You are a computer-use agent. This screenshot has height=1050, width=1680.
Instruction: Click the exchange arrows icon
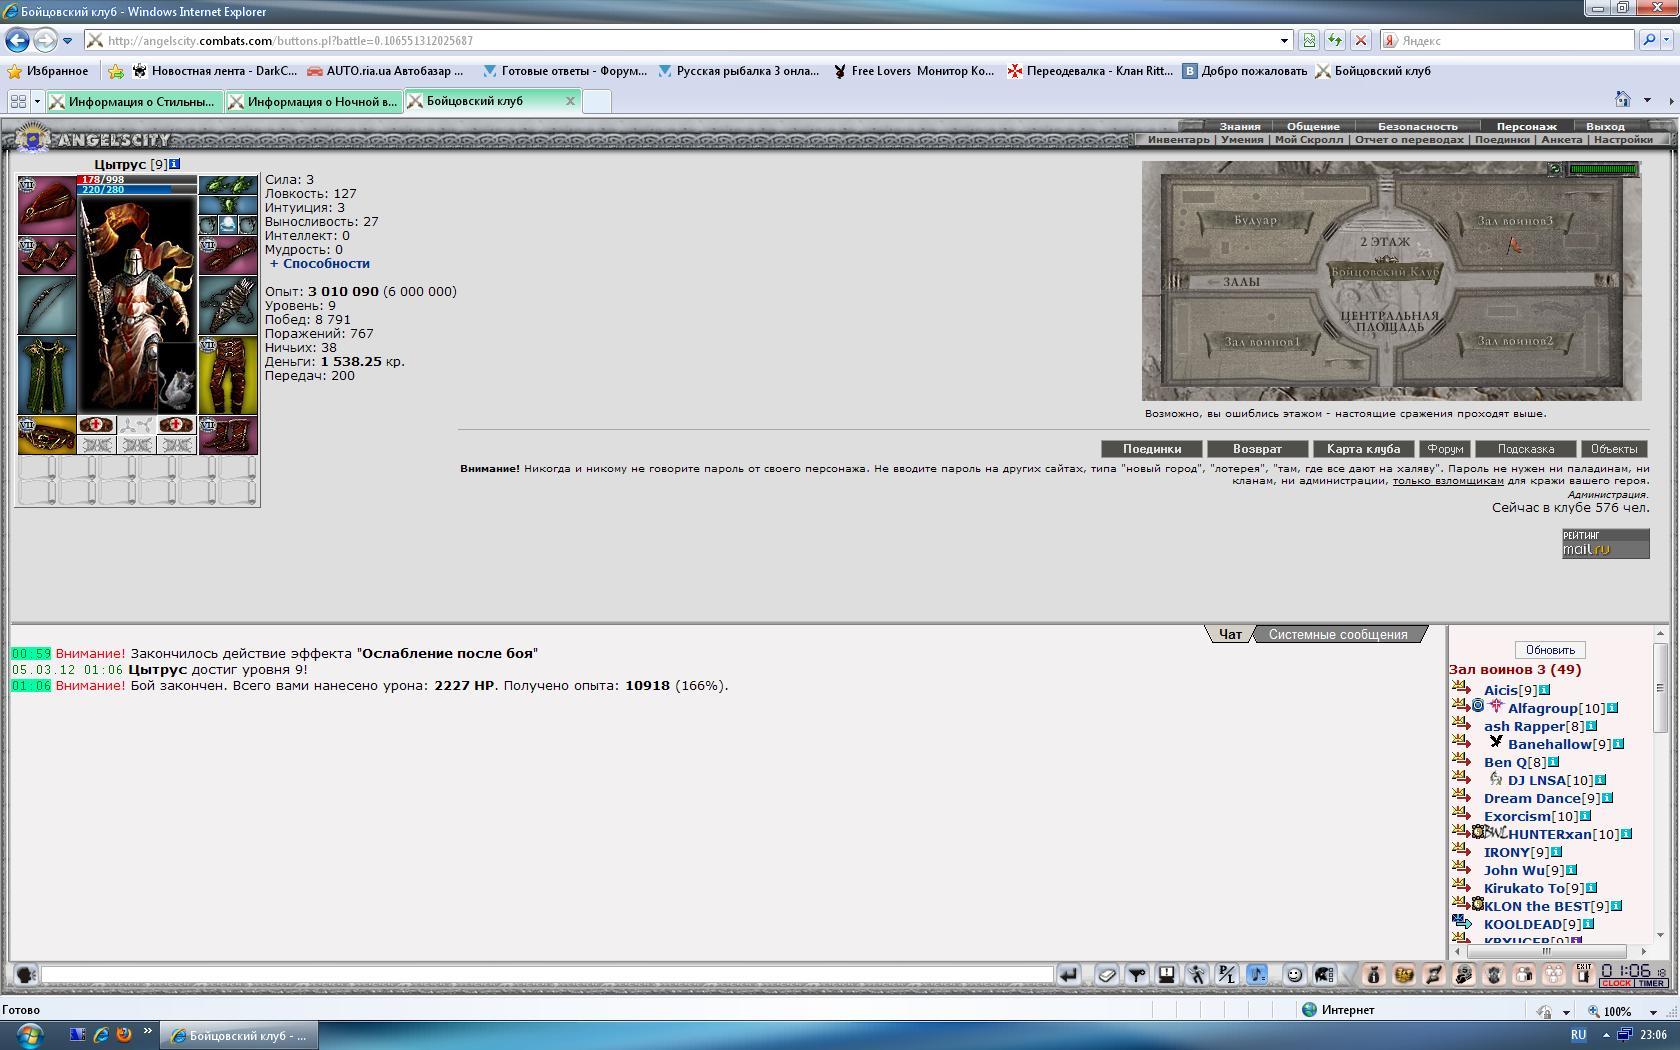pyautogui.click(x=1434, y=974)
